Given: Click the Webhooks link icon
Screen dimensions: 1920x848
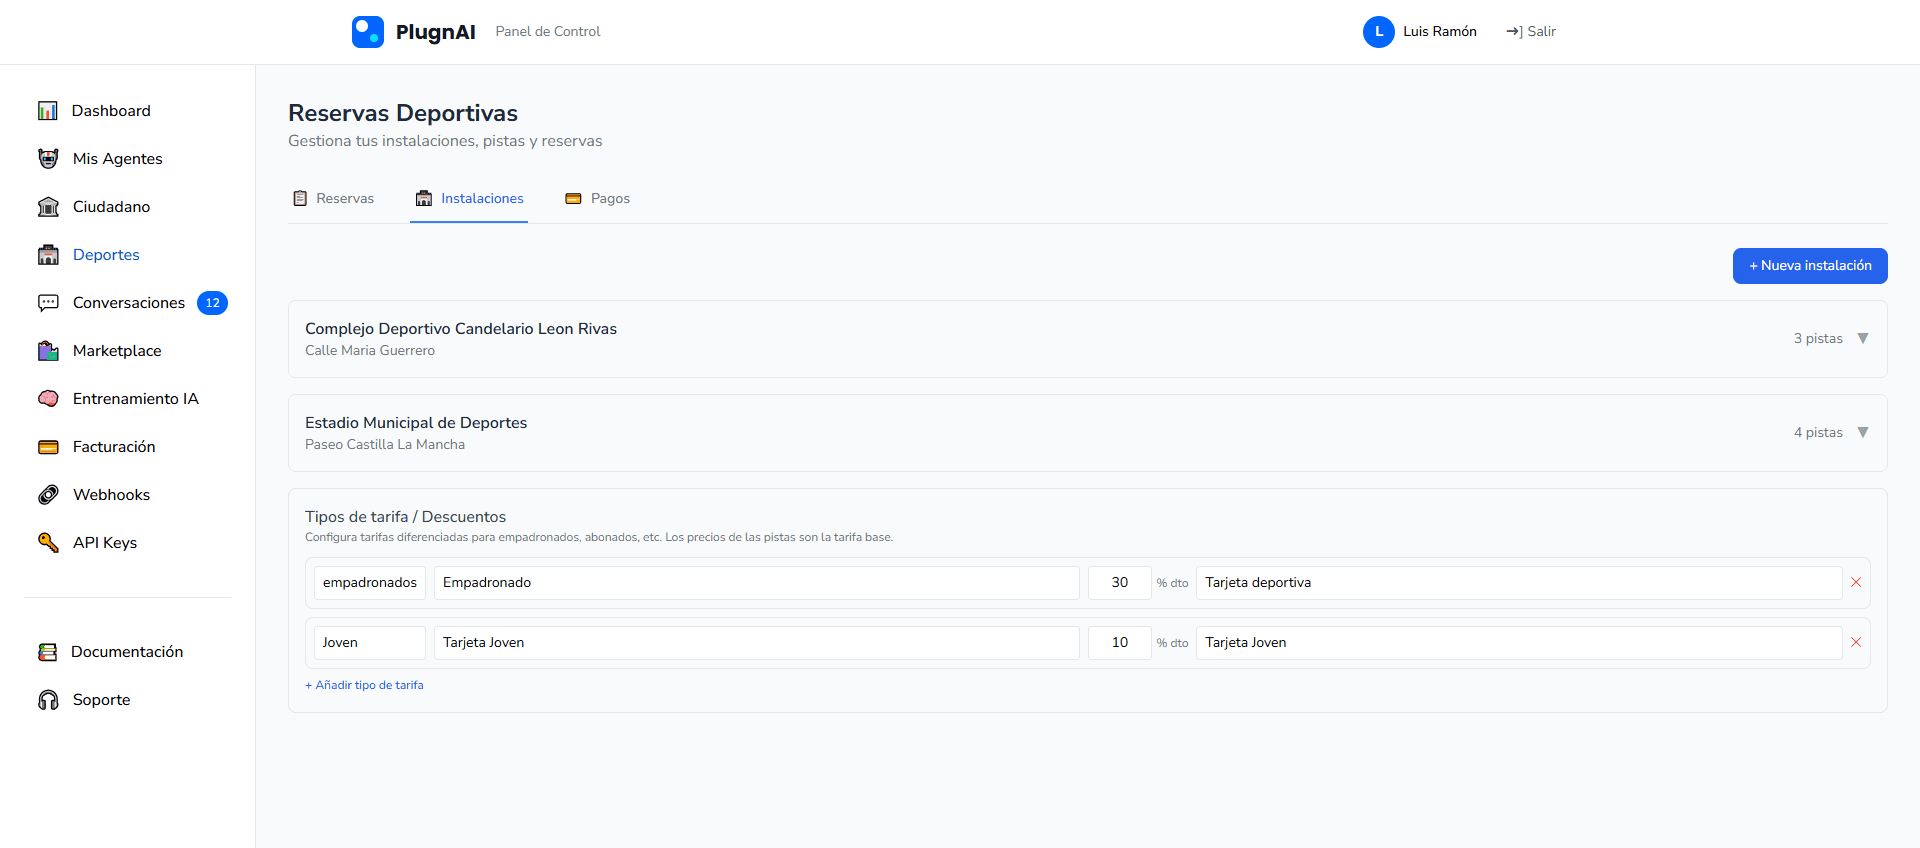Looking at the screenshot, I should (48, 495).
